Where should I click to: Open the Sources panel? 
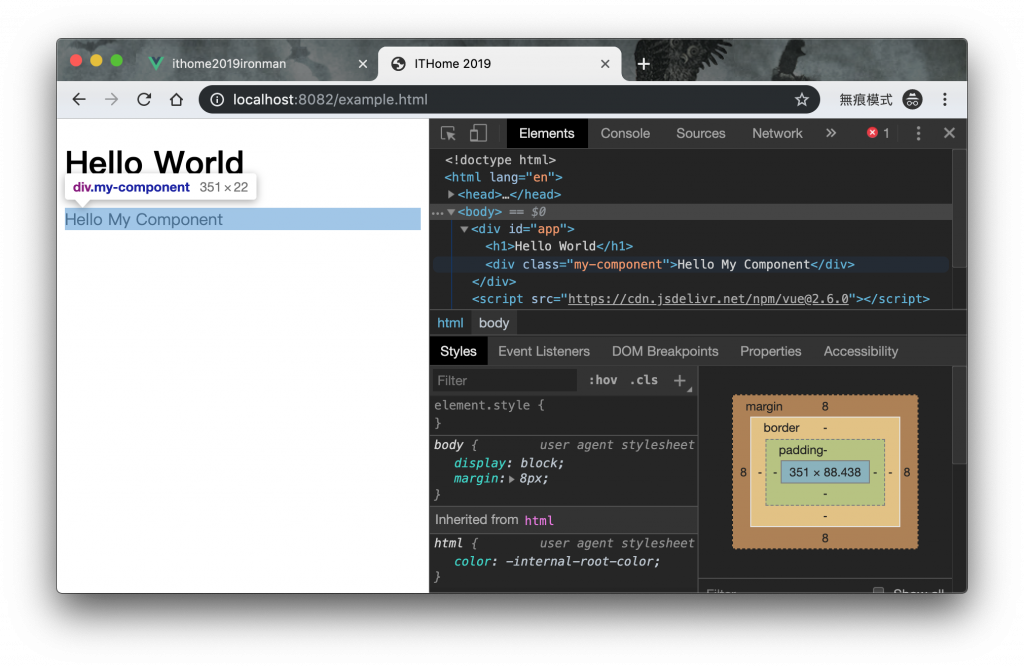pyautogui.click(x=701, y=133)
